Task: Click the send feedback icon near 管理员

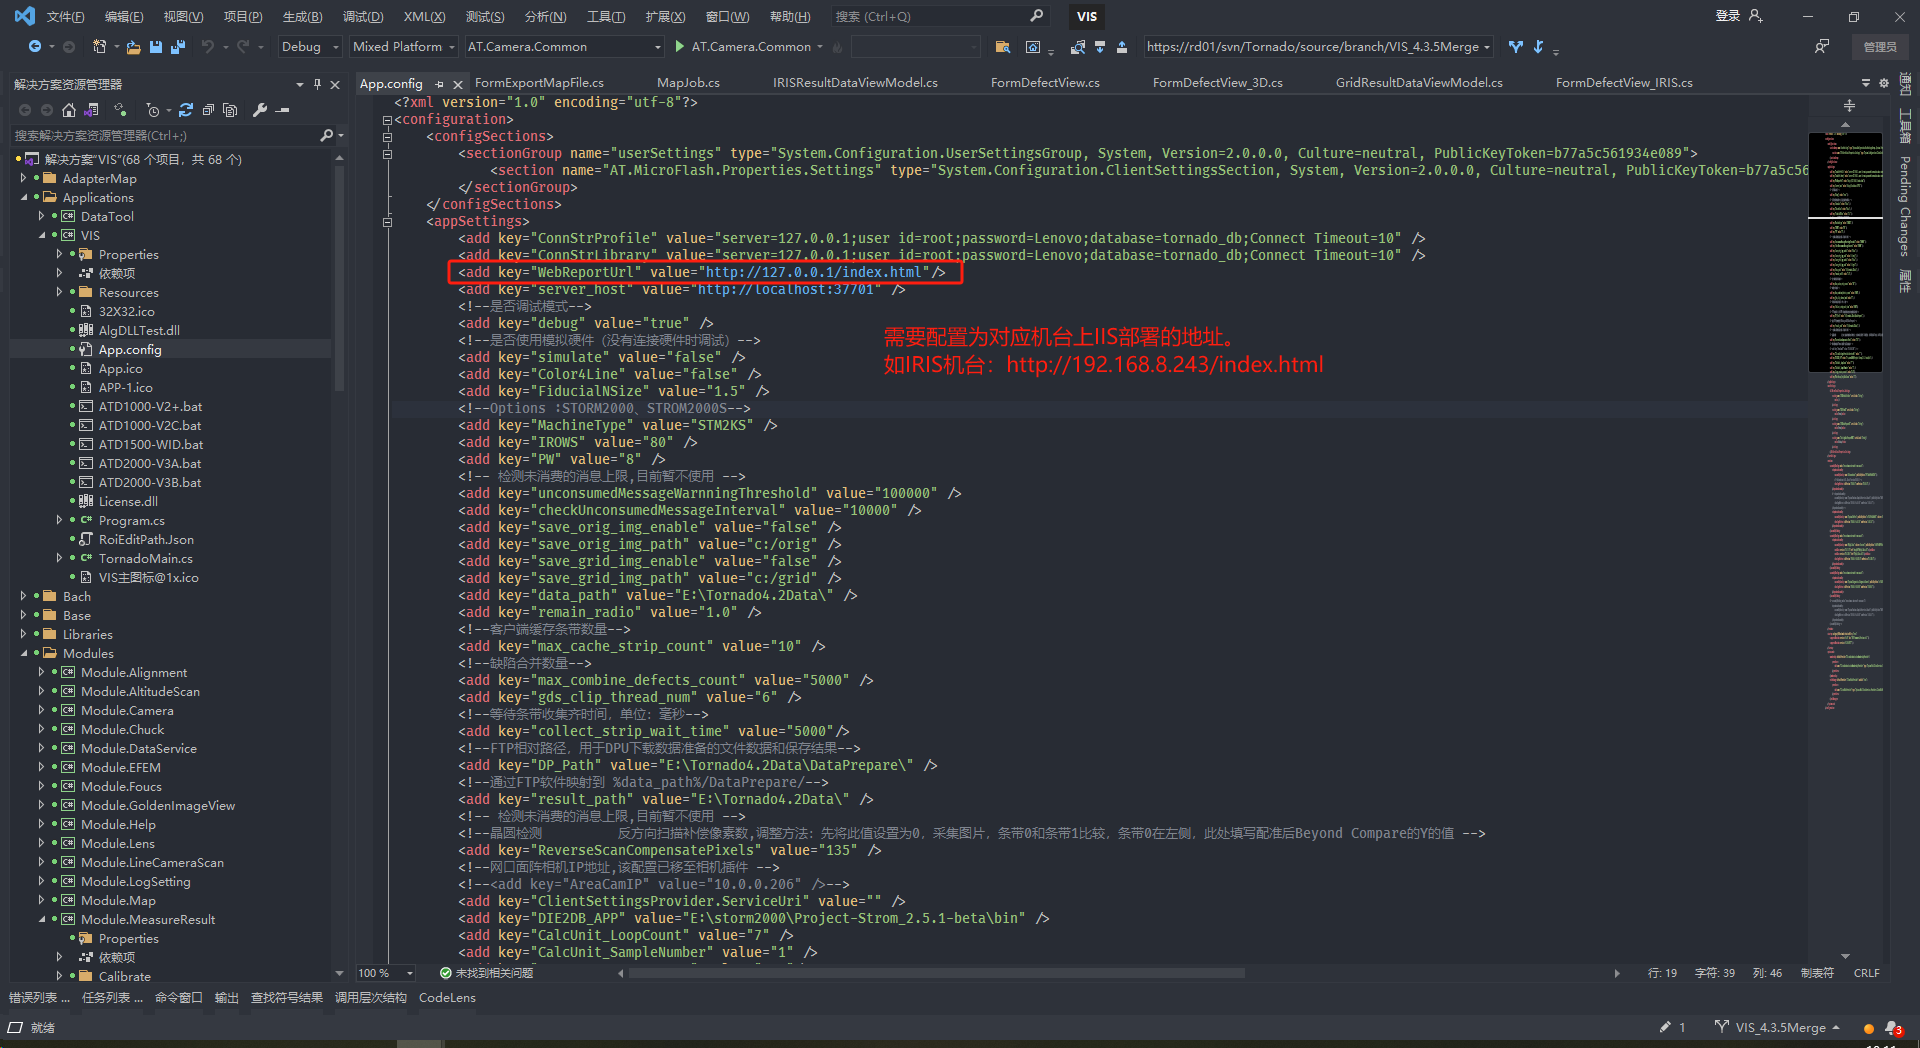Action: (1821, 46)
